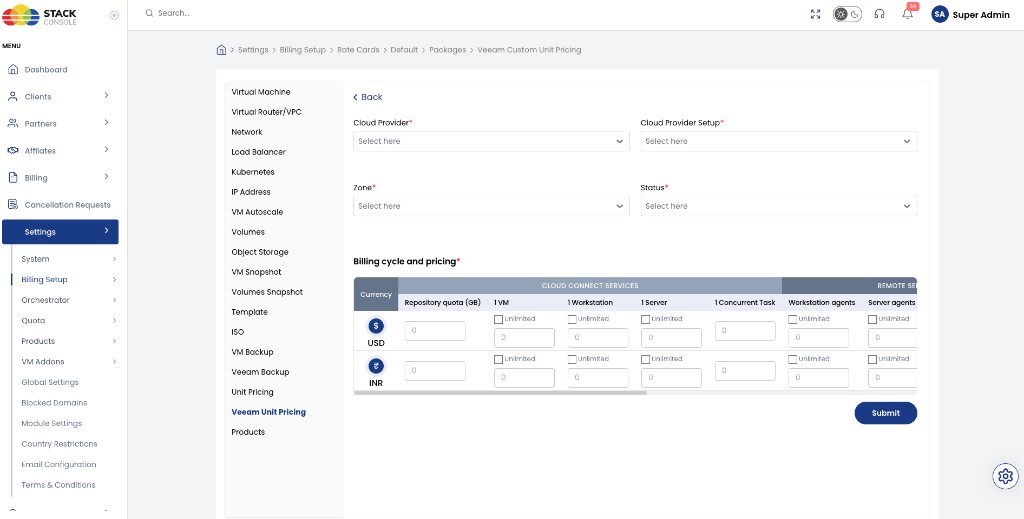Open Country Restrictions in sidebar
This screenshot has width=1024, height=519.
(59, 444)
